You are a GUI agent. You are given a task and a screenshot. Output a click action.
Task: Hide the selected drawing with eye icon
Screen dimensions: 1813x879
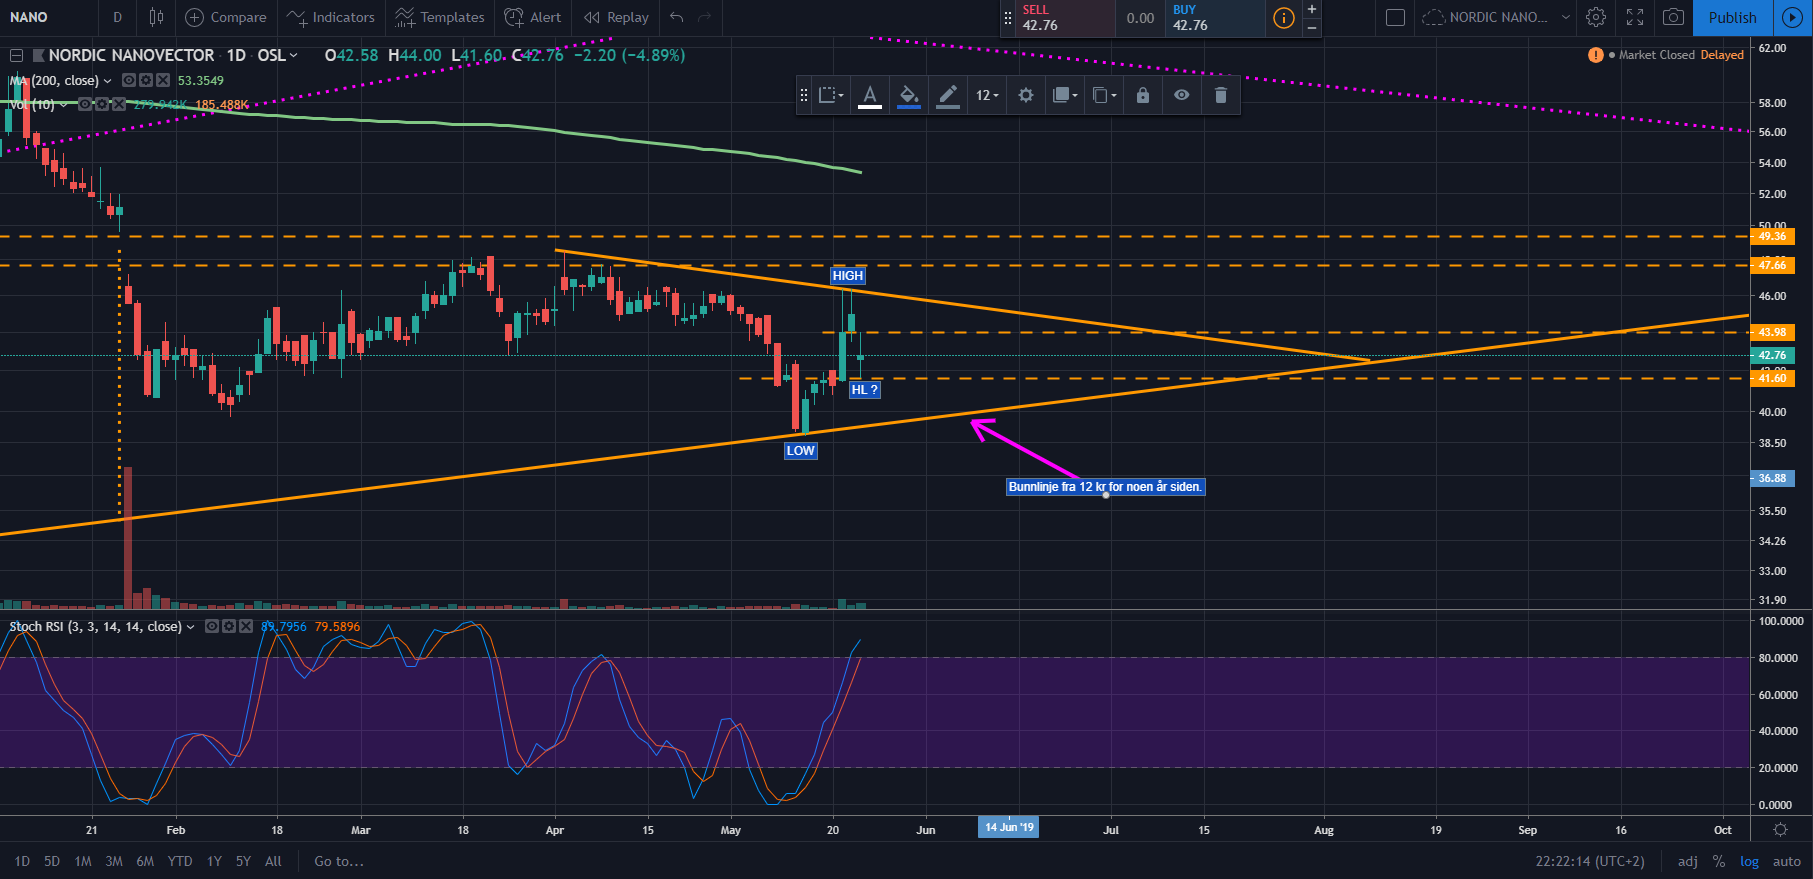click(x=1182, y=95)
